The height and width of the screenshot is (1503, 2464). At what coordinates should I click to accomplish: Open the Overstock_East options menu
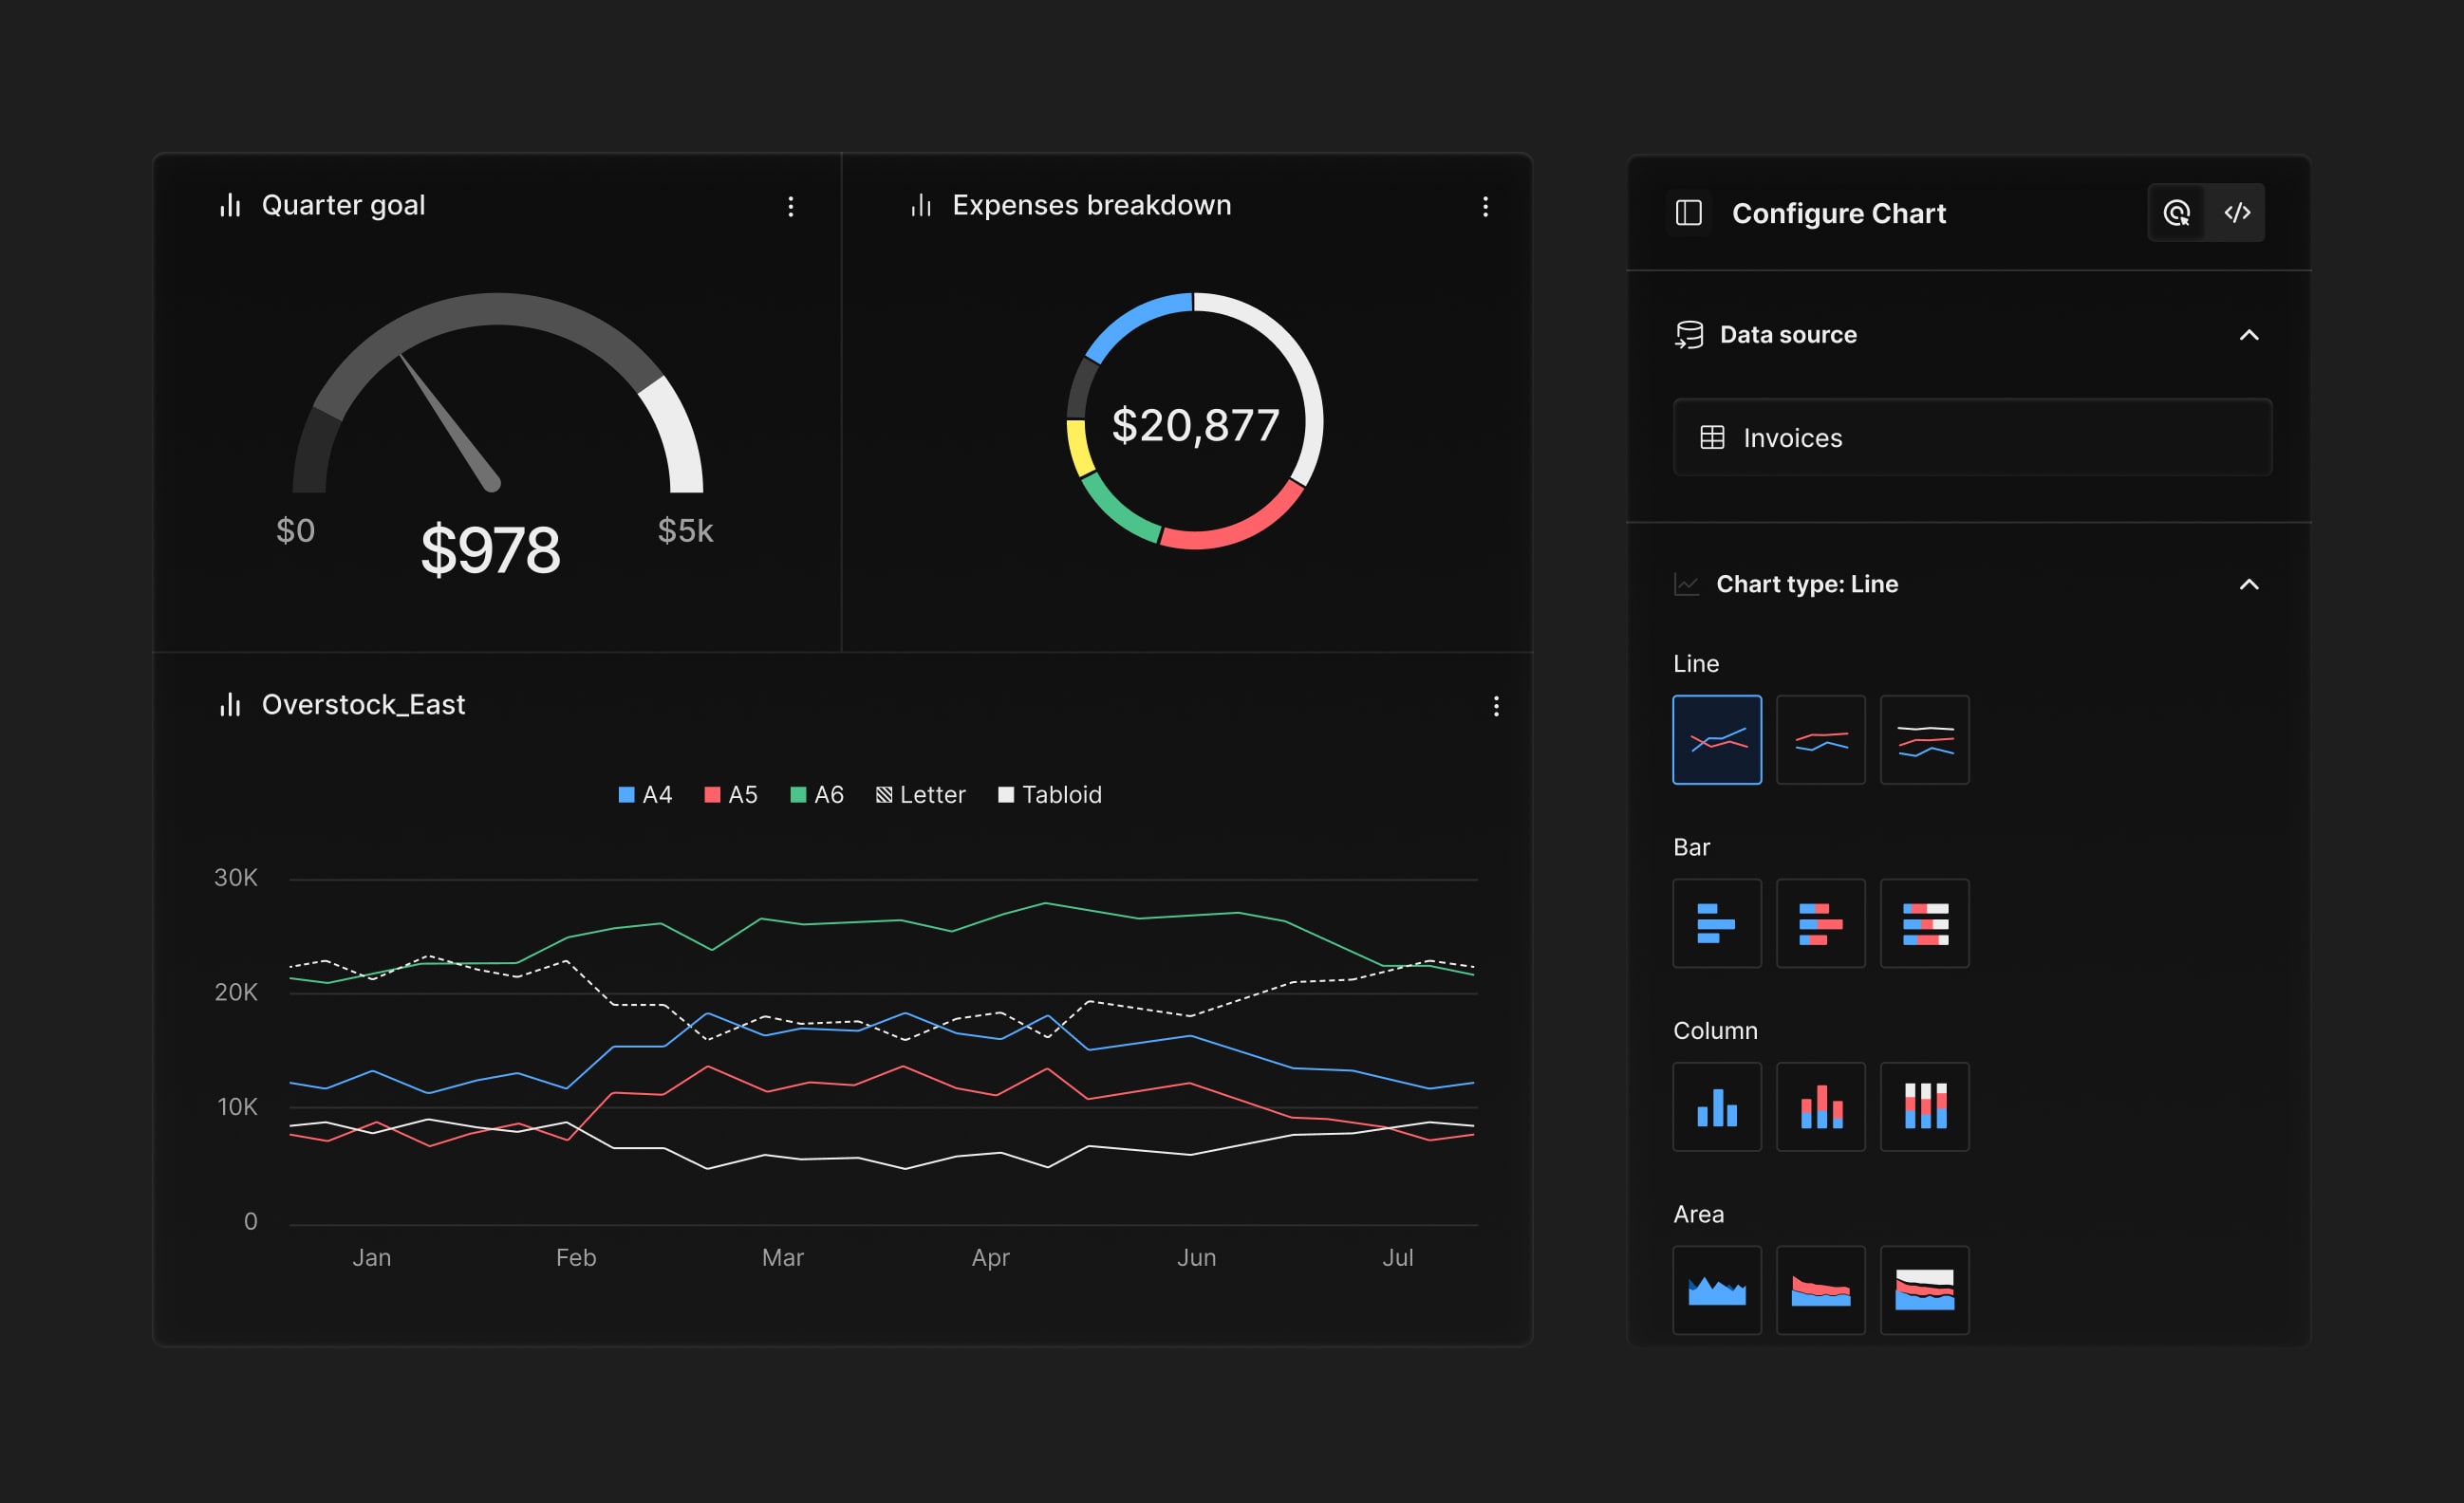click(1497, 706)
